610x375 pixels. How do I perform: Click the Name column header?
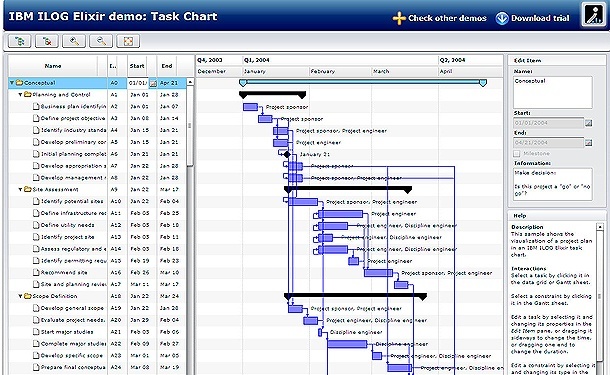[53, 66]
